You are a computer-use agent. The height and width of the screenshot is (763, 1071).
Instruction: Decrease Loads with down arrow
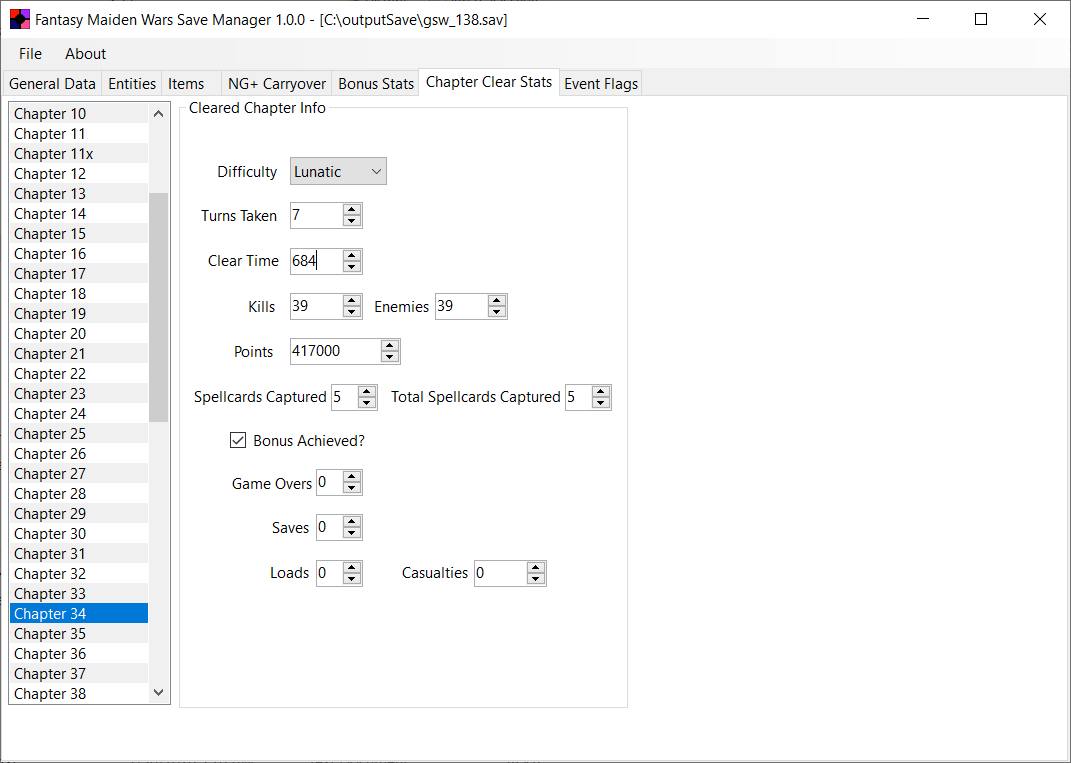tap(352, 579)
